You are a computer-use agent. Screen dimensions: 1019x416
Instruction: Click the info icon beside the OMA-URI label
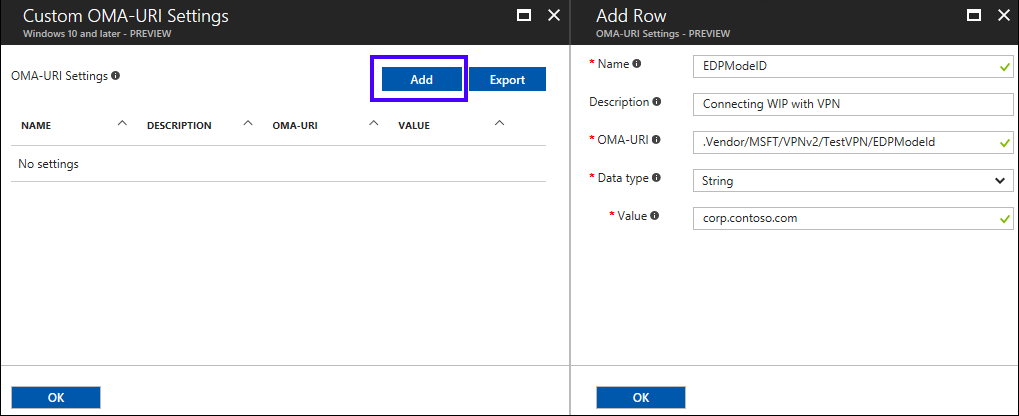click(657, 140)
